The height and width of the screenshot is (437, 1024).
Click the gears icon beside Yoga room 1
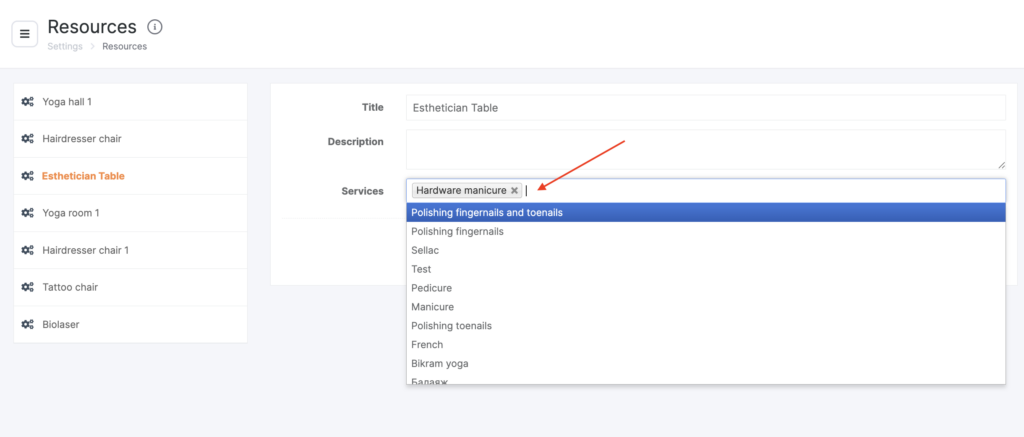pyautogui.click(x=28, y=213)
